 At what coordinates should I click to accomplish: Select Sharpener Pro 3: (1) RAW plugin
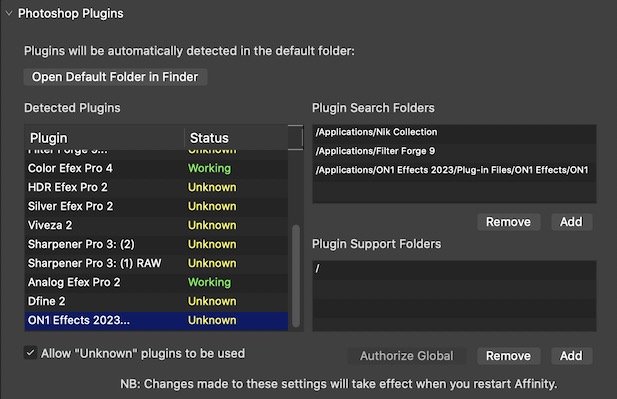156,263
